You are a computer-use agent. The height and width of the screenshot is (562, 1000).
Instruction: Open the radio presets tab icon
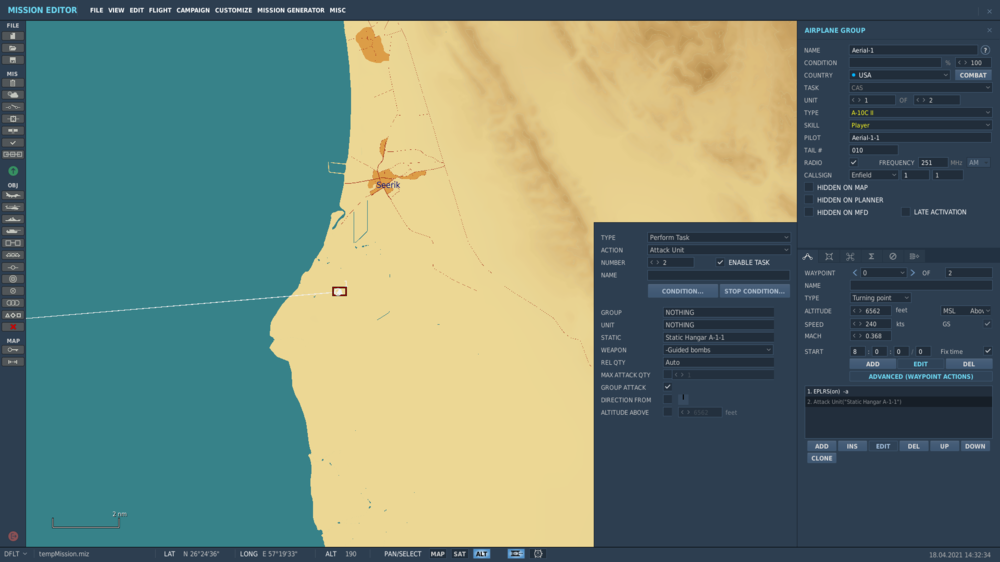914,256
